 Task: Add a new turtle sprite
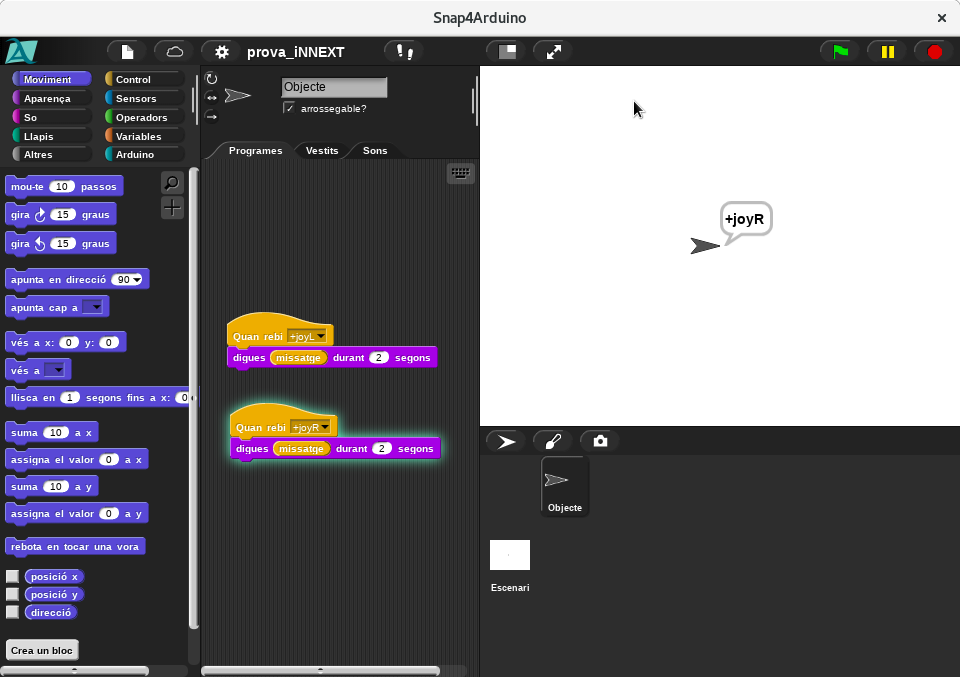[x=506, y=441]
